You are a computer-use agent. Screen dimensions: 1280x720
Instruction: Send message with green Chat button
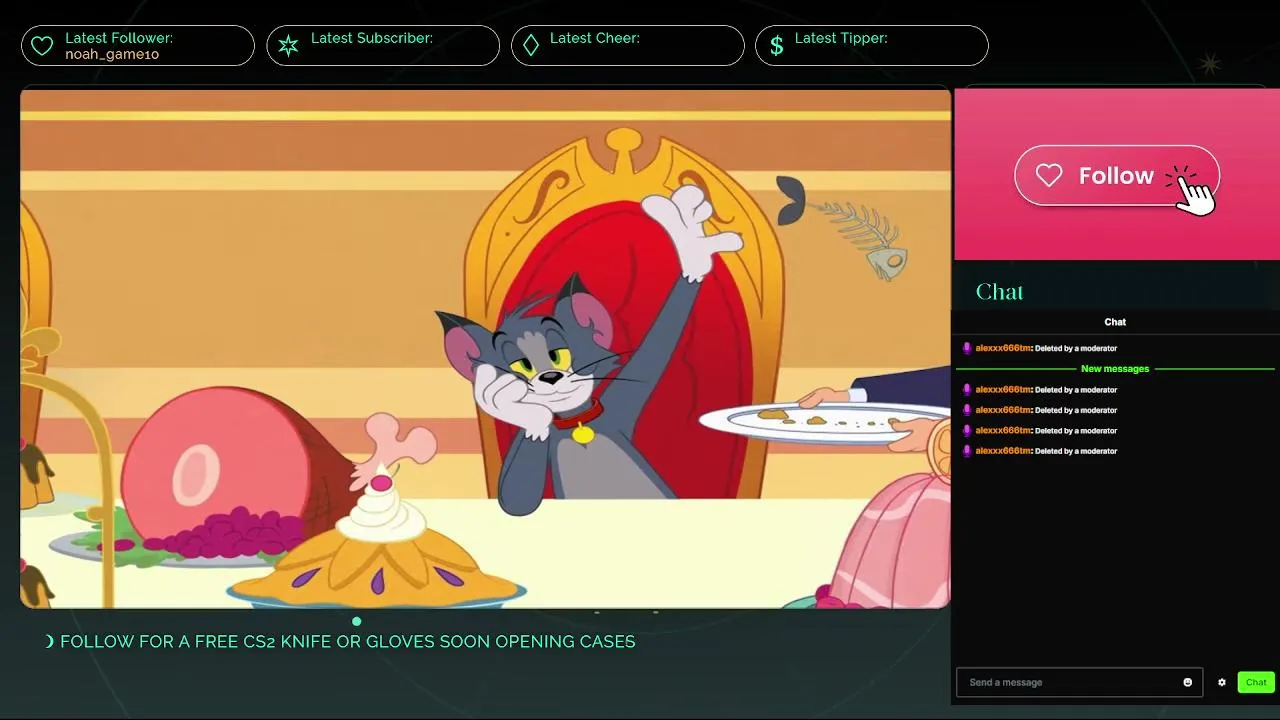[1256, 683]
